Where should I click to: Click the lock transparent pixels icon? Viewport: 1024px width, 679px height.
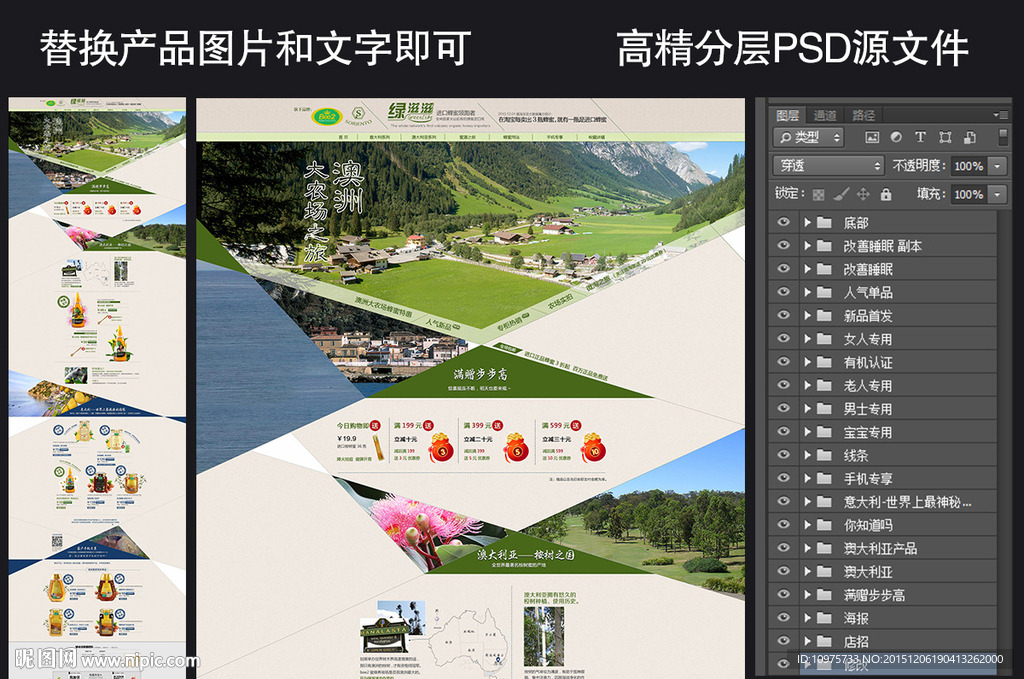coord(819,195)
